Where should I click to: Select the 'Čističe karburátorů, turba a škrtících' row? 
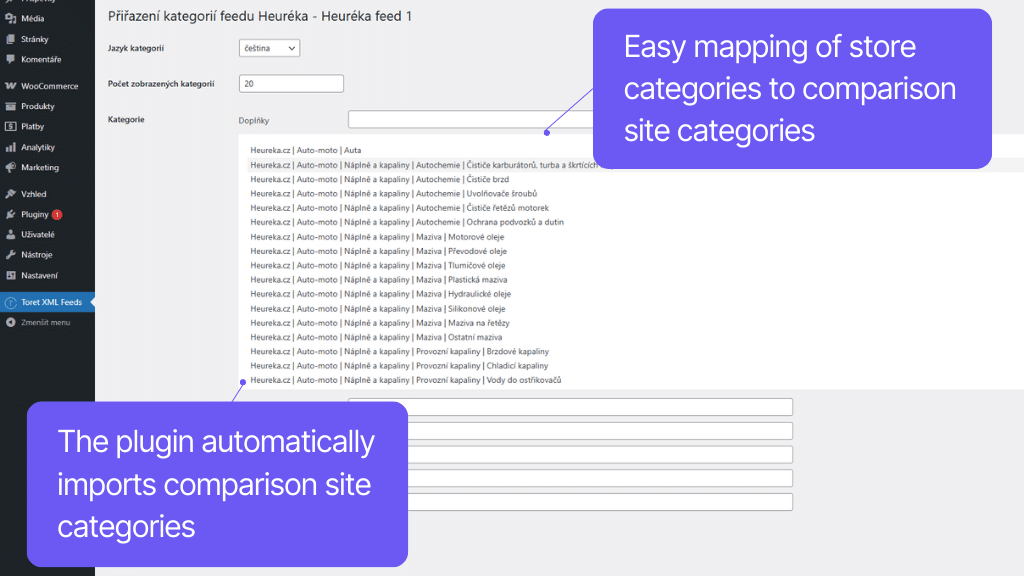click(x=424, y=165)
